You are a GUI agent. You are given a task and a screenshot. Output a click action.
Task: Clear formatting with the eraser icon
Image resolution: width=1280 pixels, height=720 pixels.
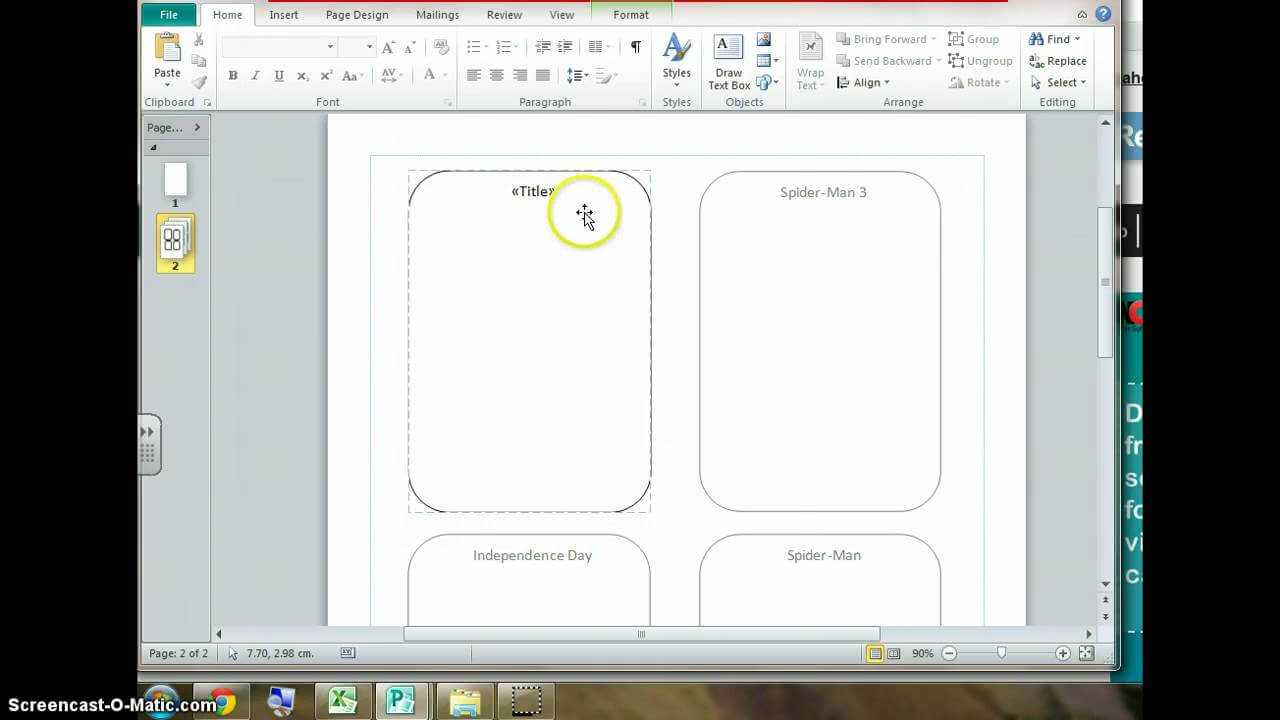[441, 47]
